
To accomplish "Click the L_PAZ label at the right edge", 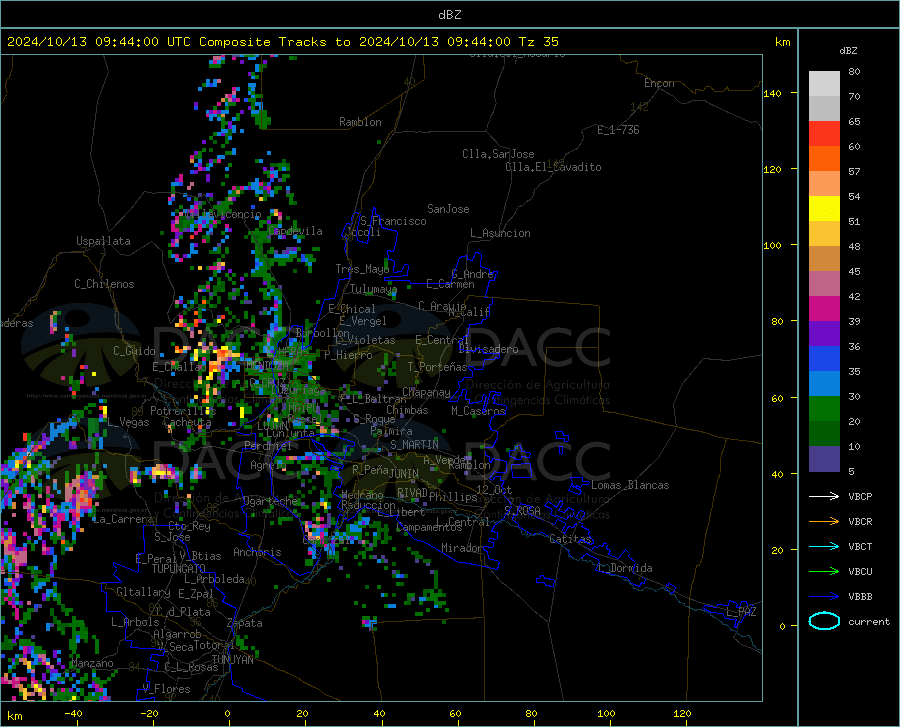I will [740, 612].
